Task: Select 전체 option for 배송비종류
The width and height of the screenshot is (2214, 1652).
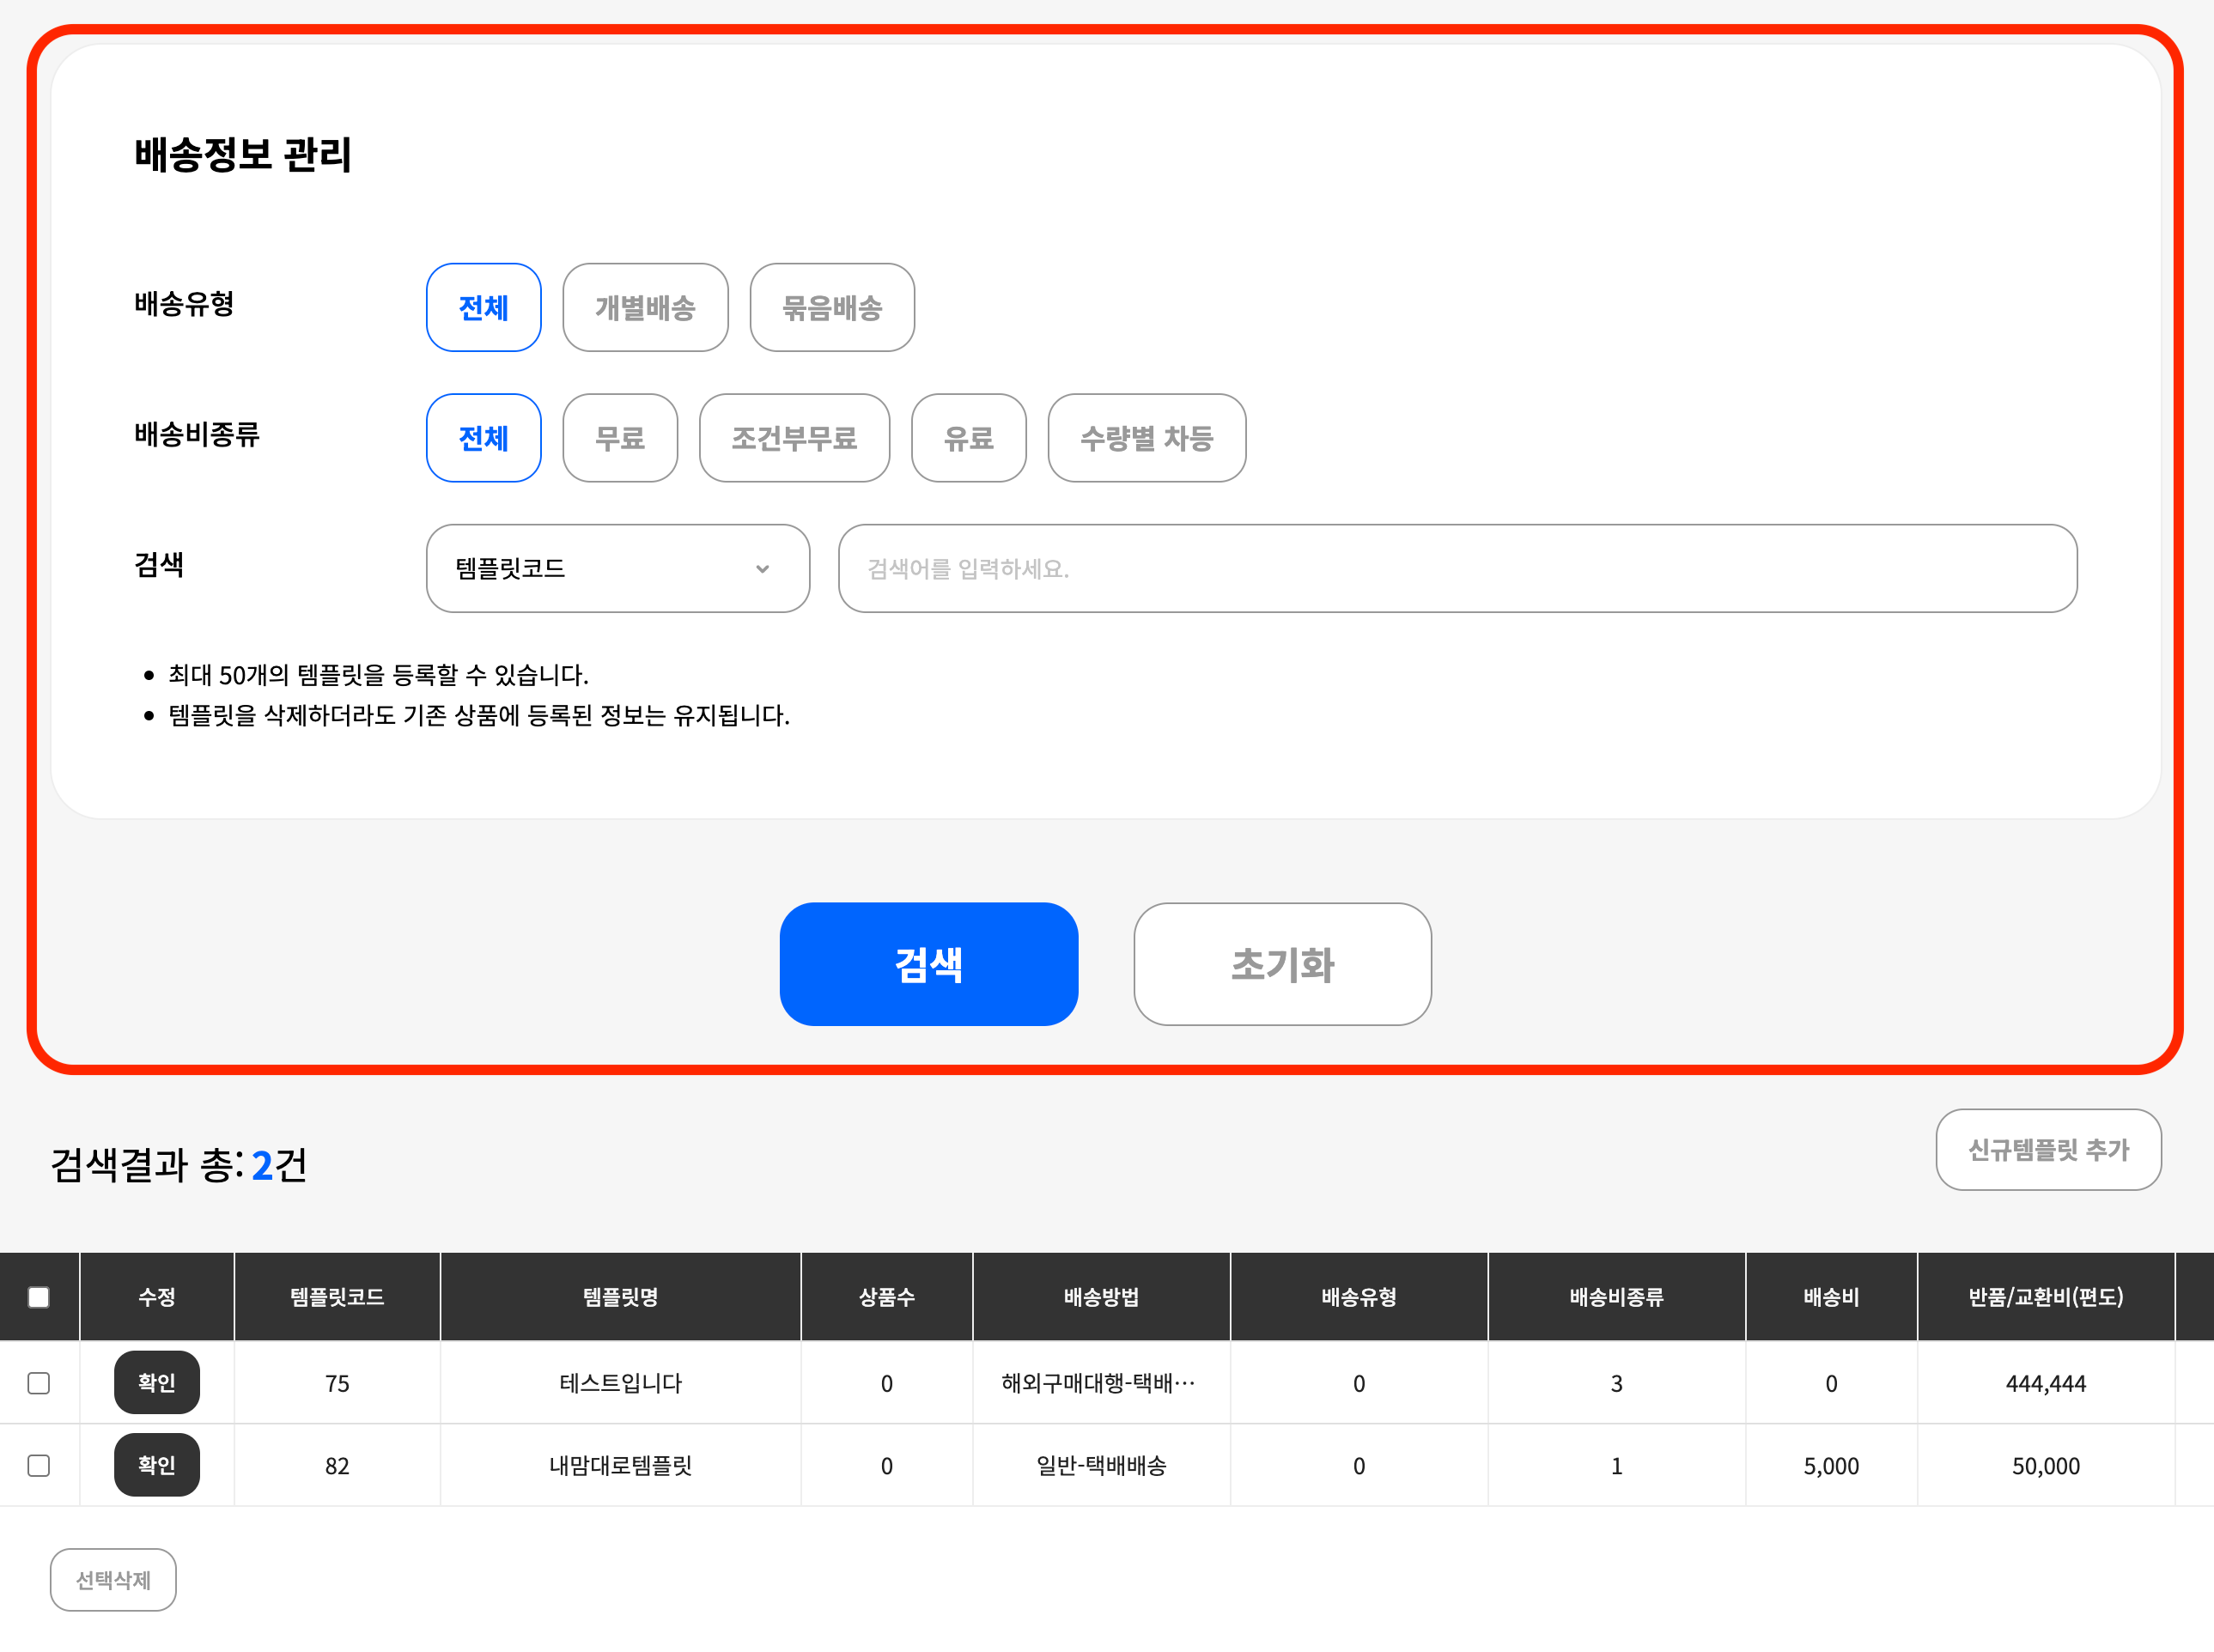Action: point(483,438)
